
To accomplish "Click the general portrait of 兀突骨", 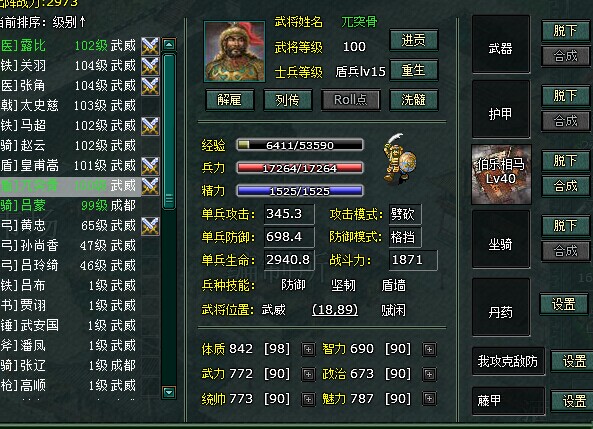I will [x=234, y=51].
